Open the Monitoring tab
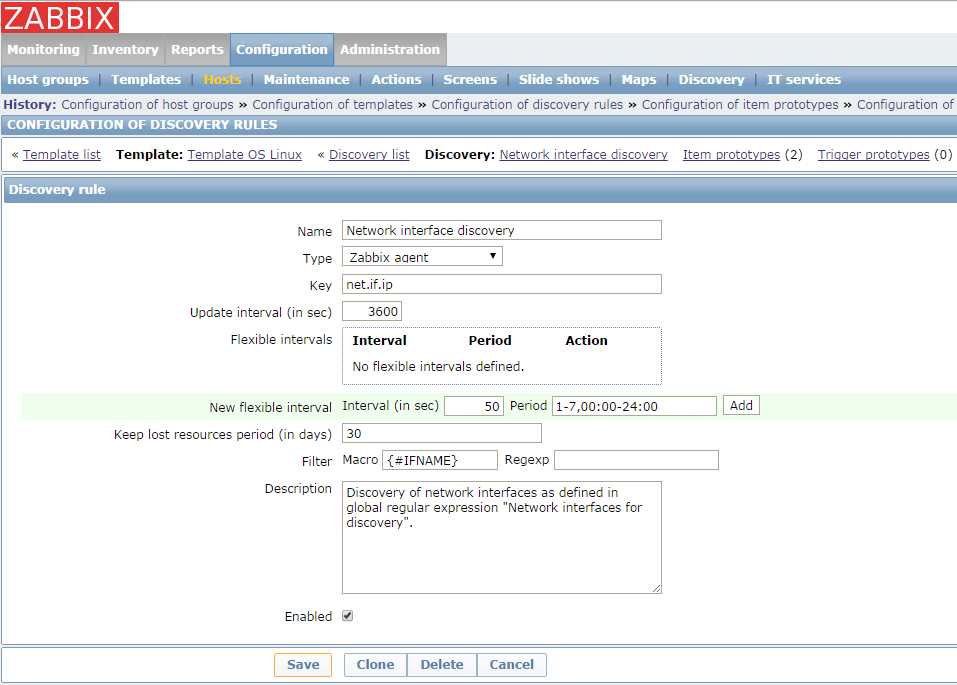 [x=43, y=49]
